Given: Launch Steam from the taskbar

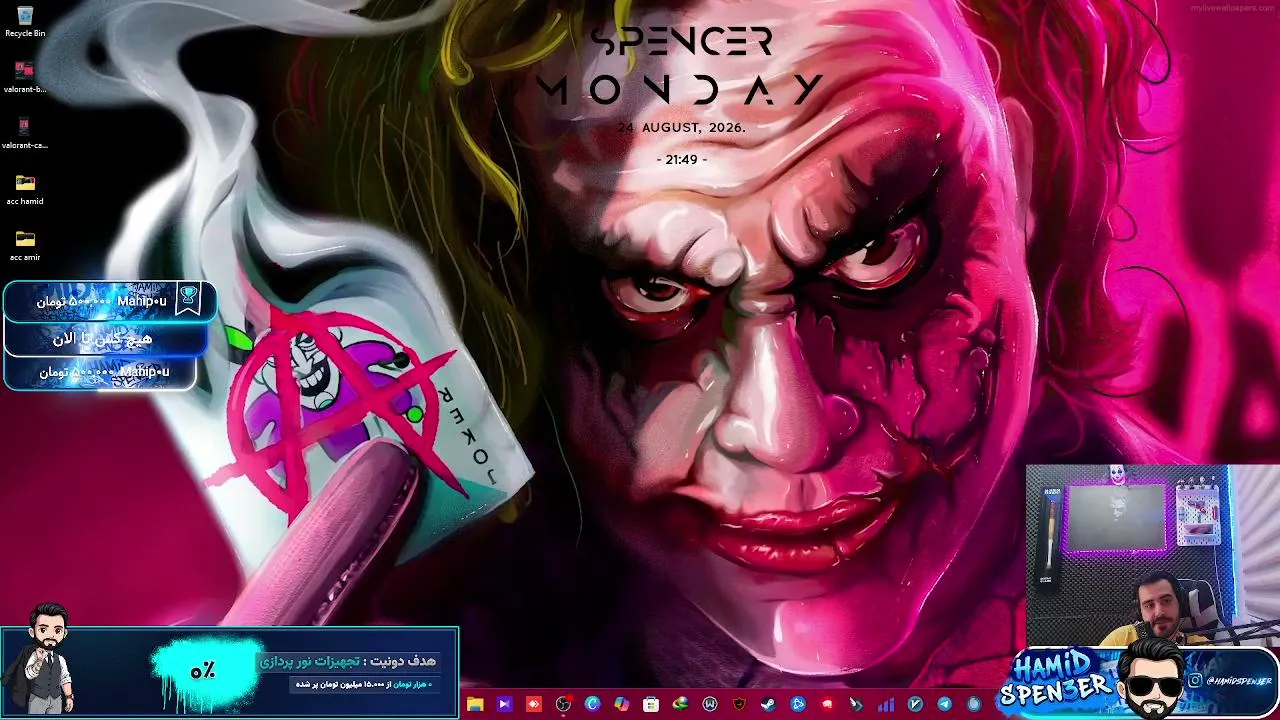Looking at the screenshot, I should point(768,704).
